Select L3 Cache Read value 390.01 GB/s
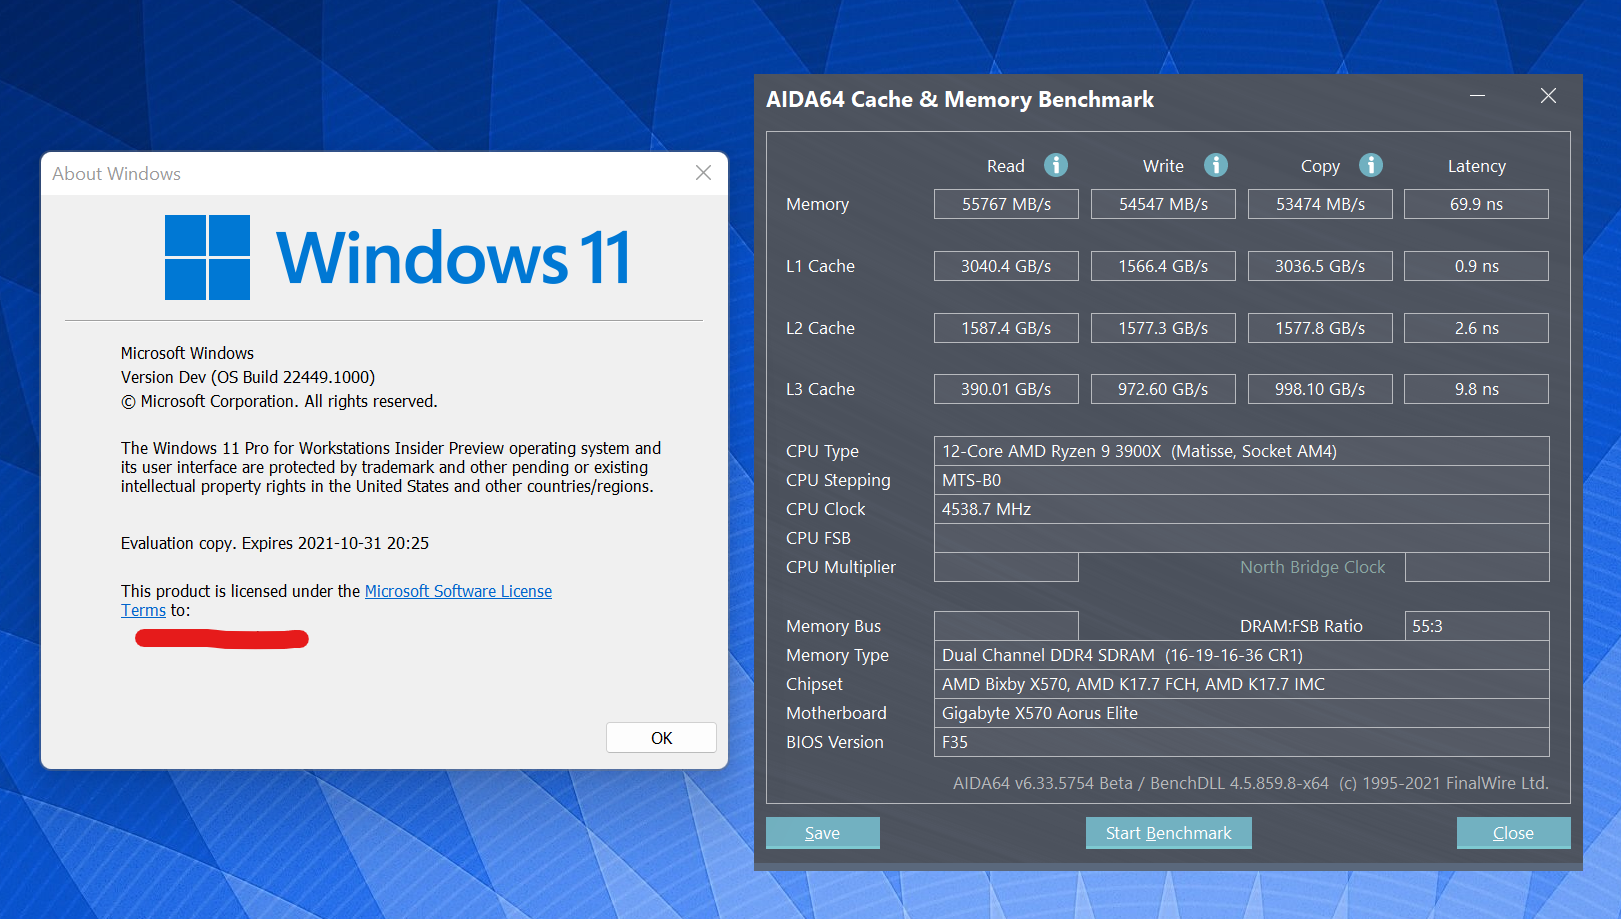This screenshot has height=919, width=1621. point(1006,389)
